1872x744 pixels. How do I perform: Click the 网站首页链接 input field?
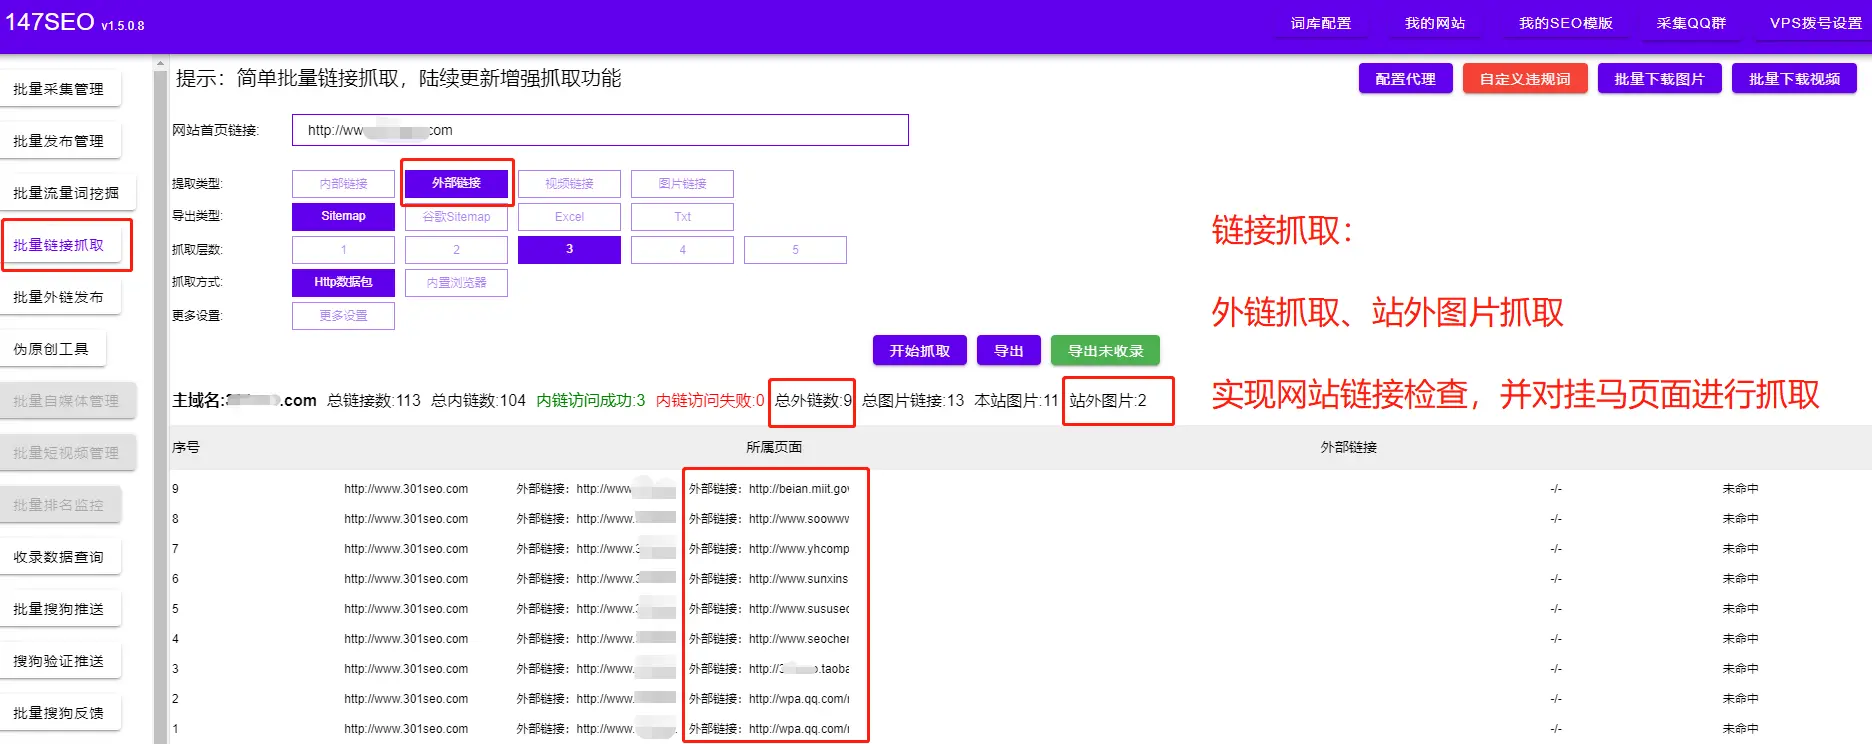pyautogui.click(x=600, y=130)
